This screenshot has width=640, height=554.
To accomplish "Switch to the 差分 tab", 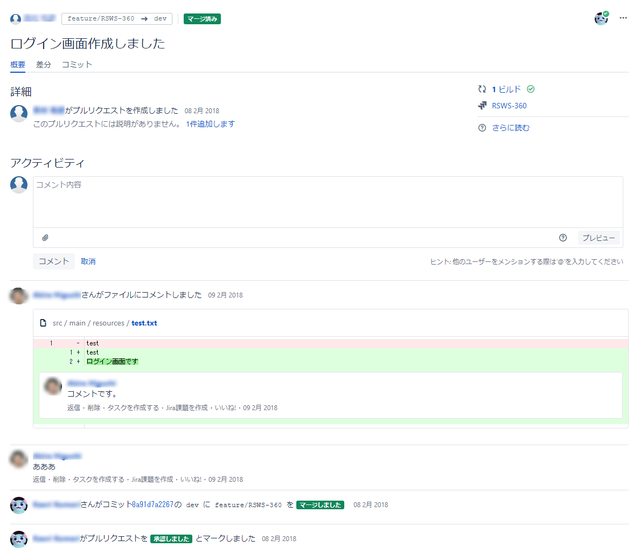I will [x=43, y=65].
